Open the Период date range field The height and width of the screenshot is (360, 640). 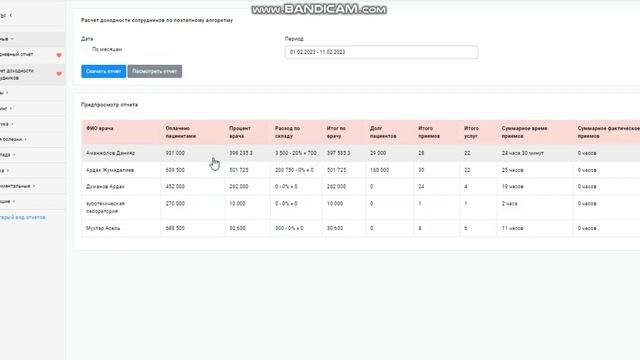click(381, 52)
